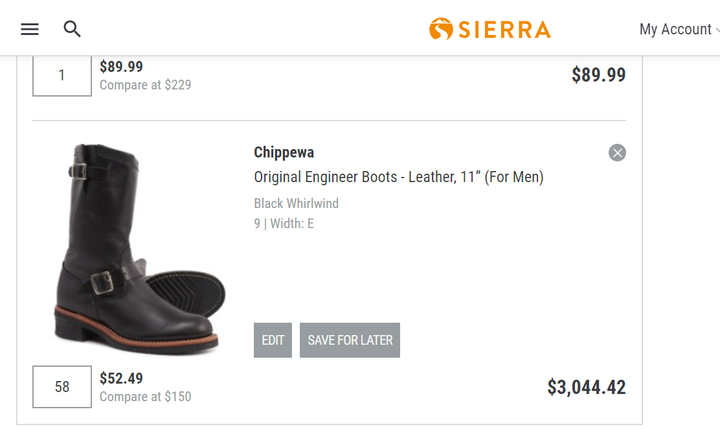Click the Black Whirlwind color label
The image size is (720, 429).
pyautogui.click(x=296, y=203)
